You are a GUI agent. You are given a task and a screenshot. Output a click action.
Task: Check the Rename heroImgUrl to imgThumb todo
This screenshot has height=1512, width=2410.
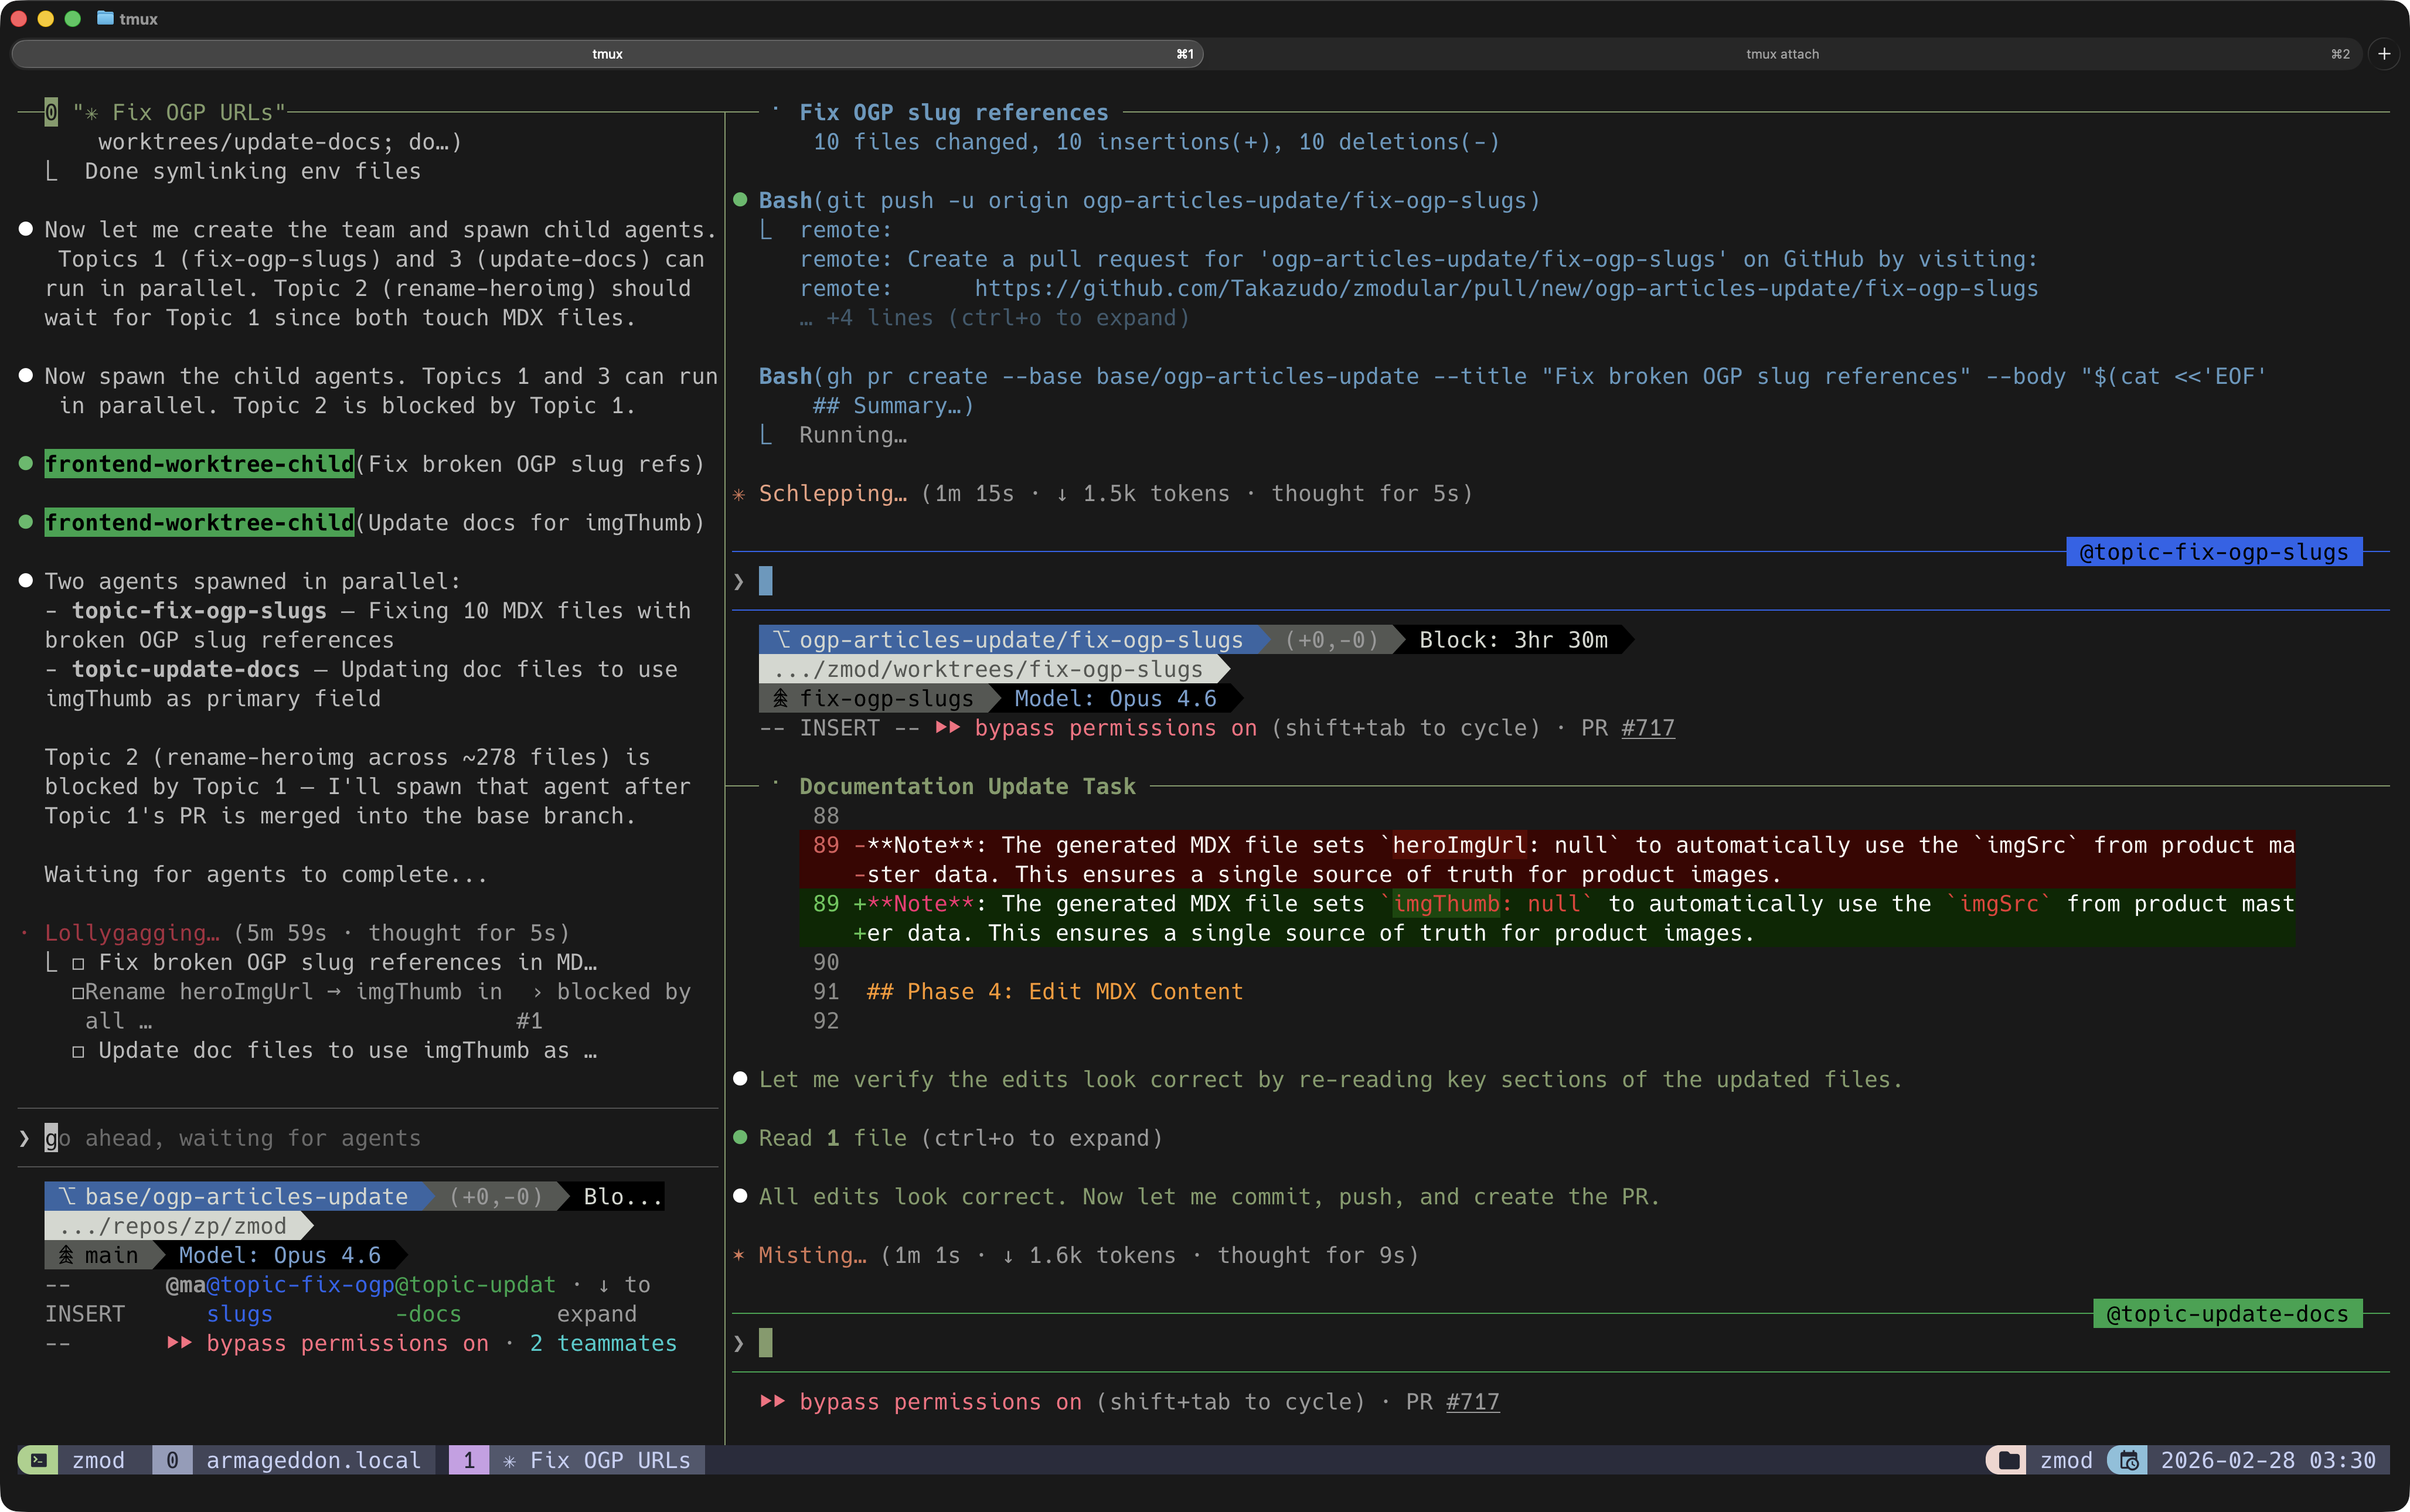pos(77,992)
